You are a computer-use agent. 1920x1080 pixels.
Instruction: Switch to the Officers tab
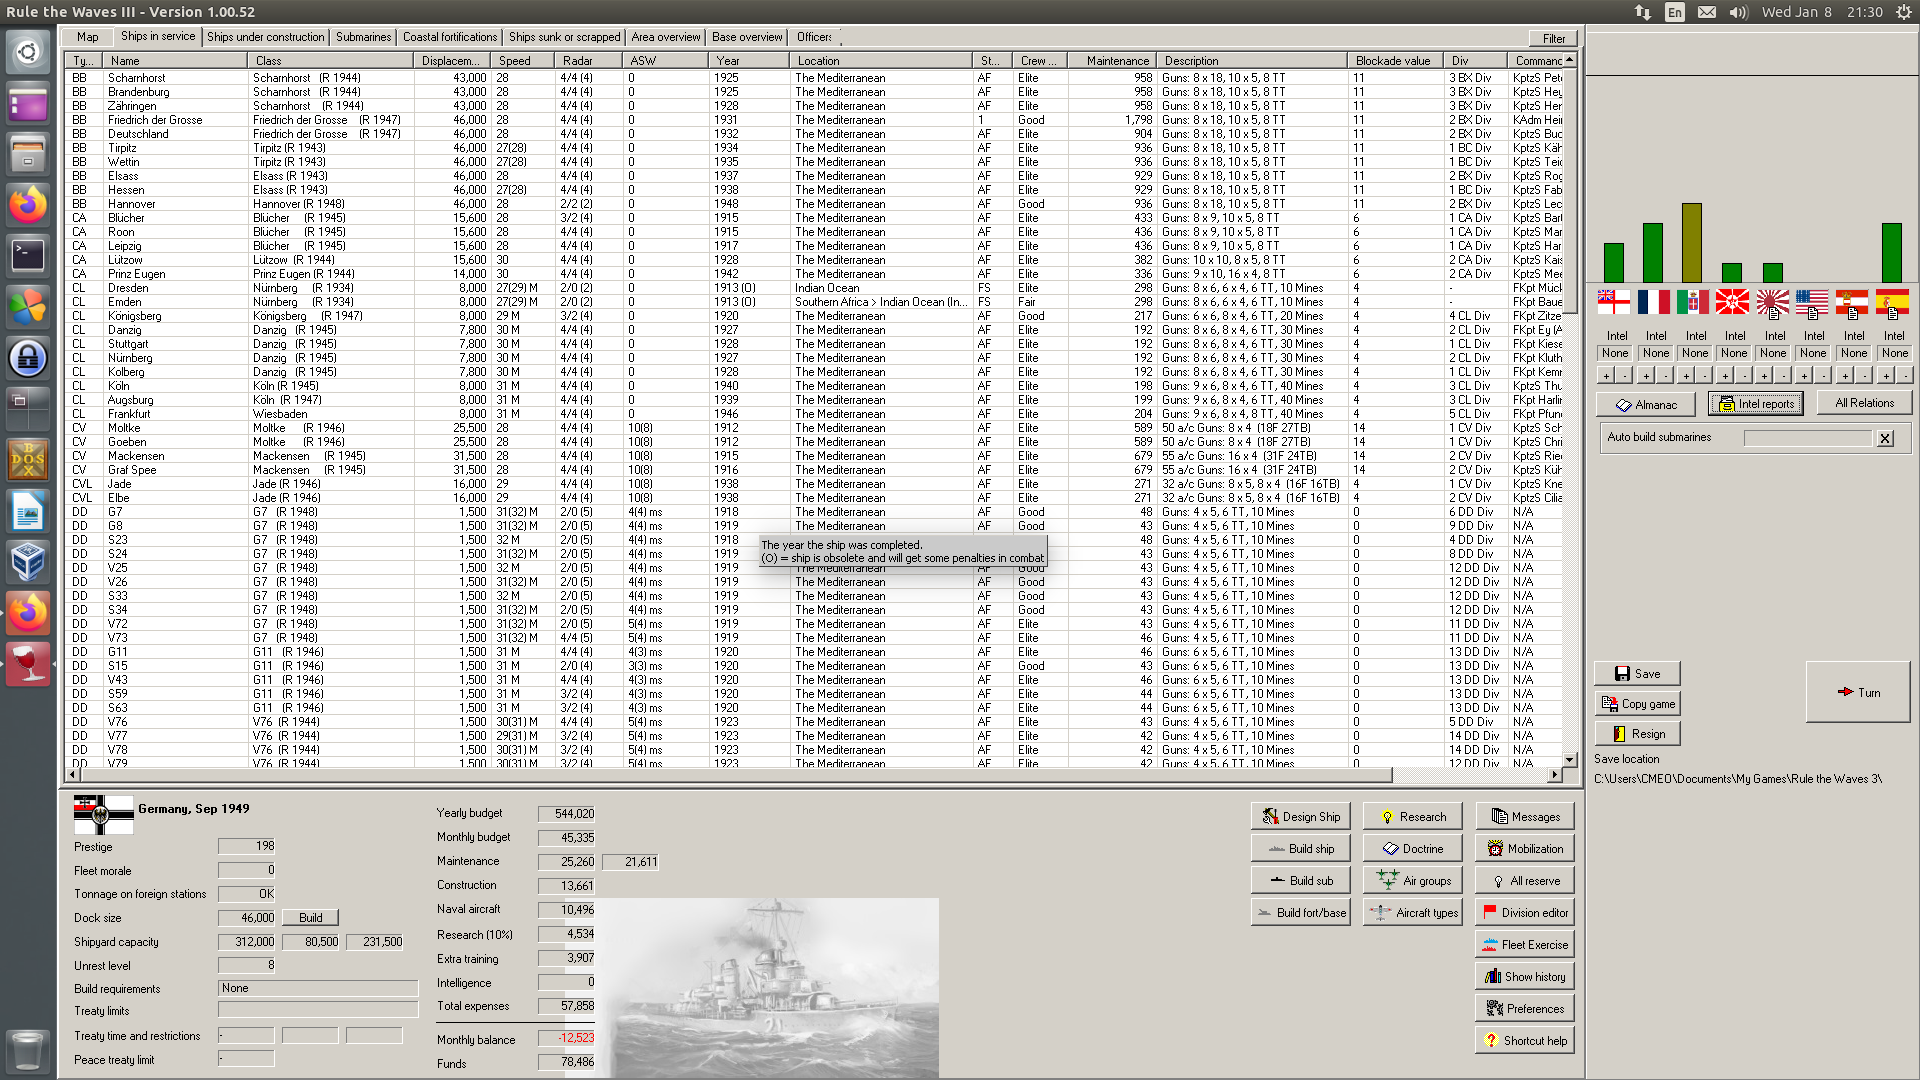click(814, 37)
